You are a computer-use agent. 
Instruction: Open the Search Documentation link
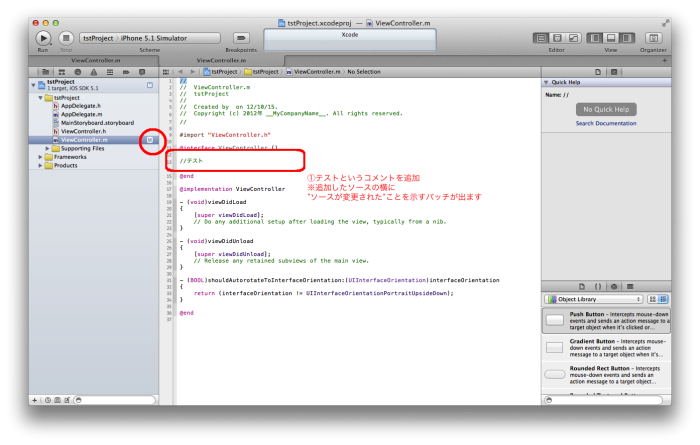606,123
